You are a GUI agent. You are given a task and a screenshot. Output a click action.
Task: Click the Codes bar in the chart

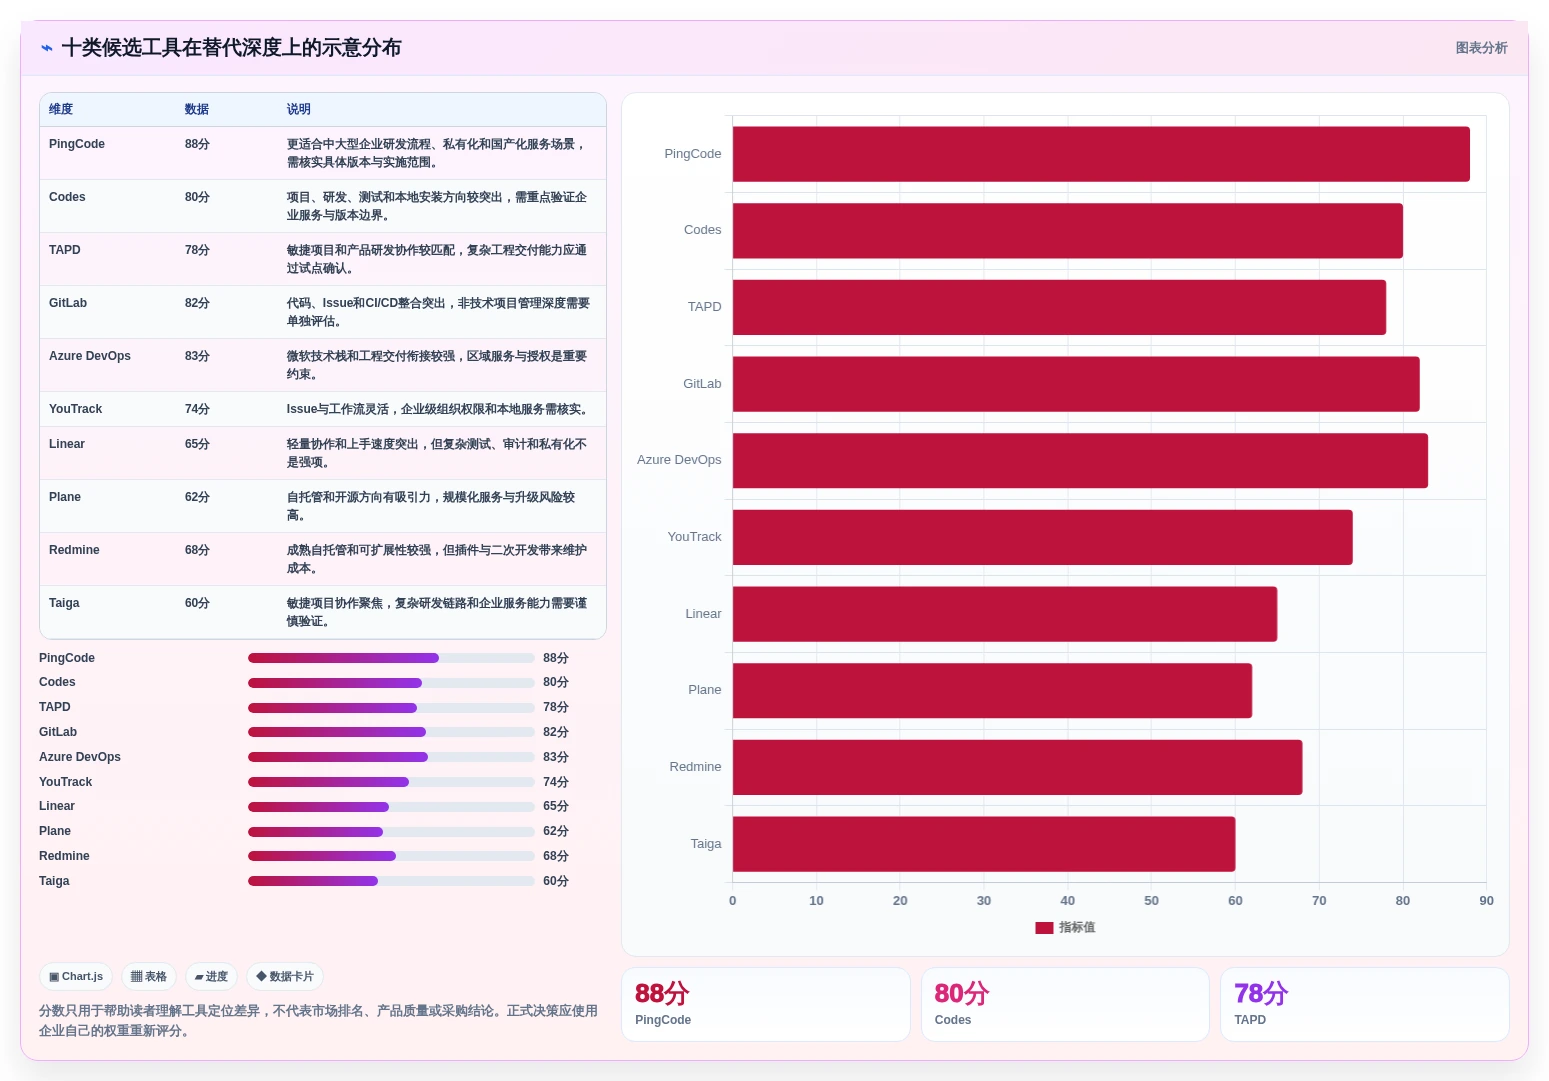tap(1068, 231)
